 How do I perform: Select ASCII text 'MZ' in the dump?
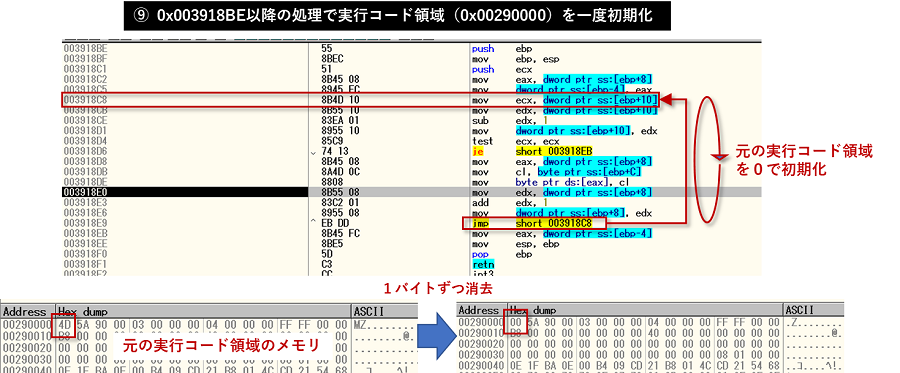[360, 325]
